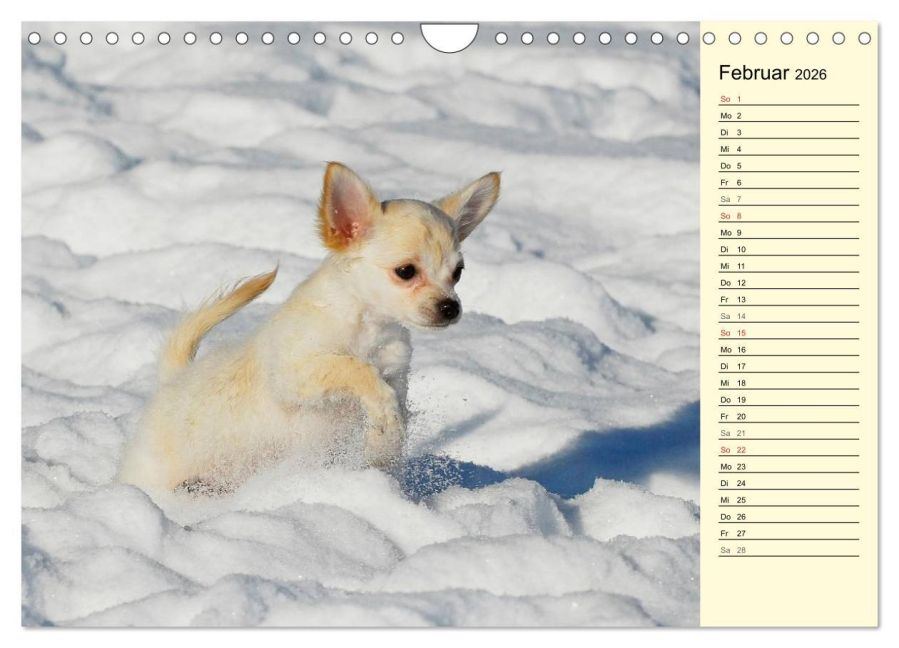Select the date row So 8
The image size is (899, 648).
tap(789, 216)
